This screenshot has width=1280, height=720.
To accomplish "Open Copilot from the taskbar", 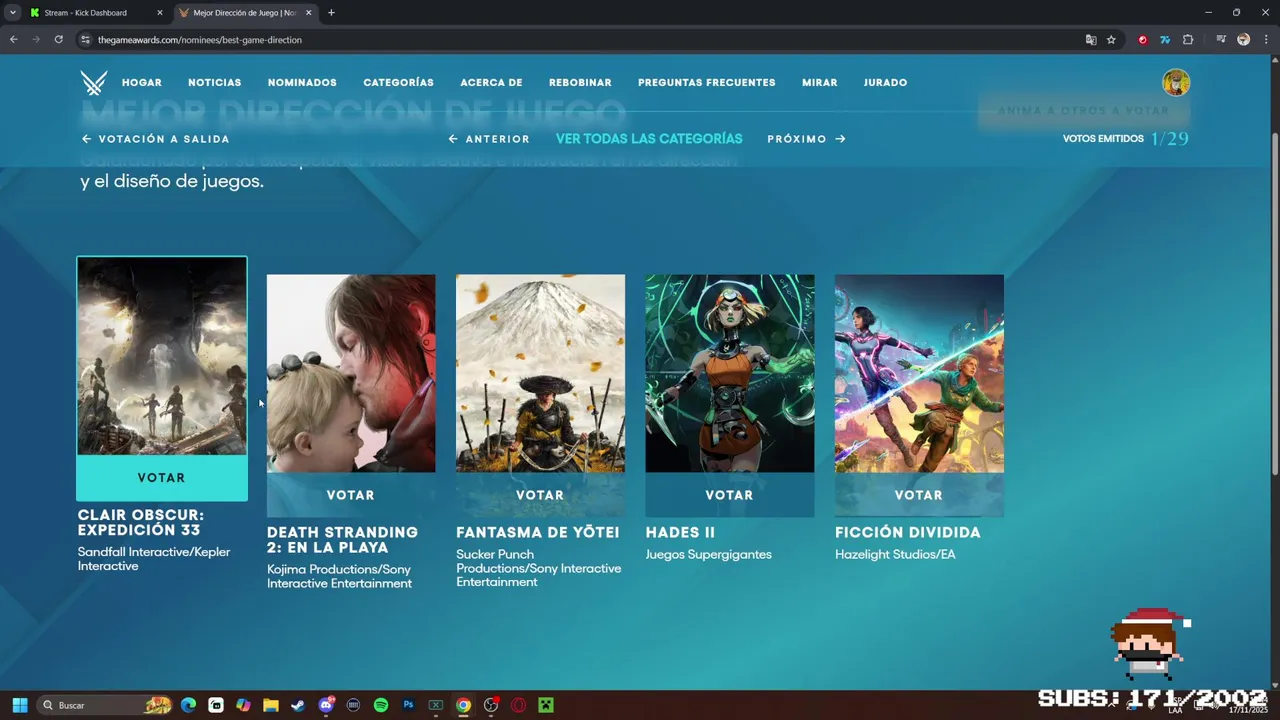I will [243, 705].
